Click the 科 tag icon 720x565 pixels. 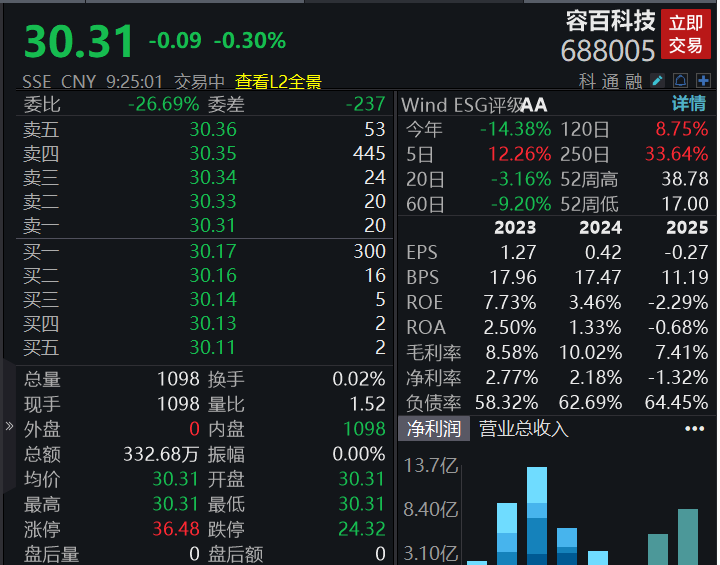(587, 82)
